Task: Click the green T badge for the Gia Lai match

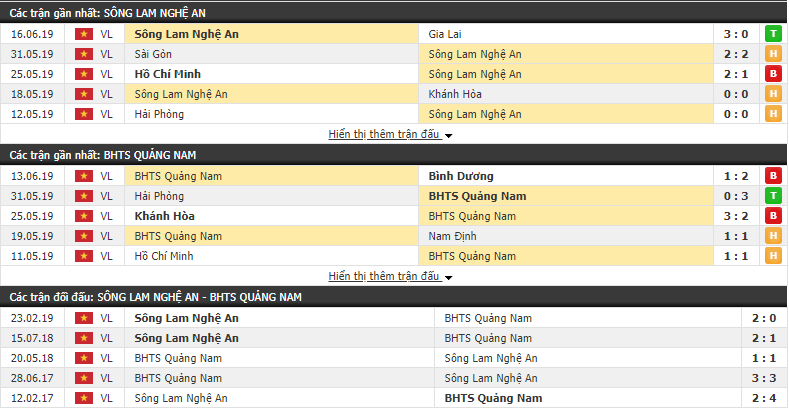Action: pos(773,34)
